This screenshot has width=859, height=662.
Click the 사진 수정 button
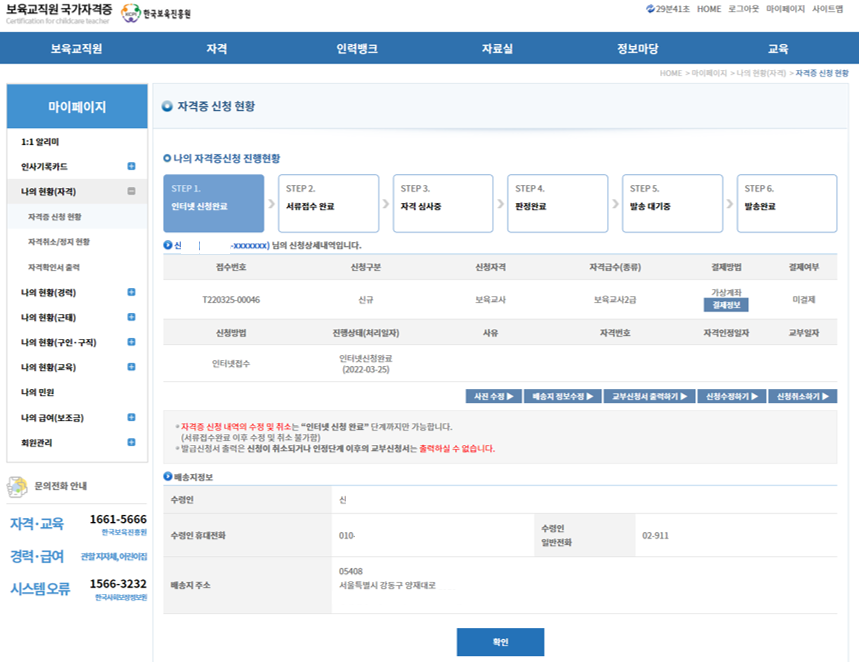pyautogui.click(x=493, y=397)
